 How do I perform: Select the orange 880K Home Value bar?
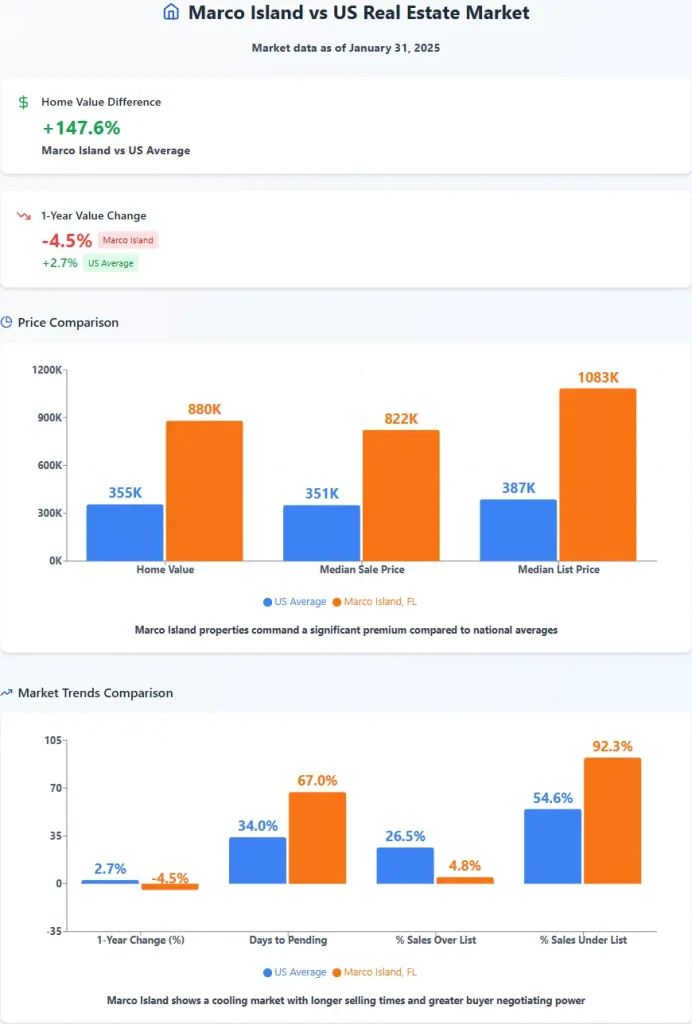204,490
